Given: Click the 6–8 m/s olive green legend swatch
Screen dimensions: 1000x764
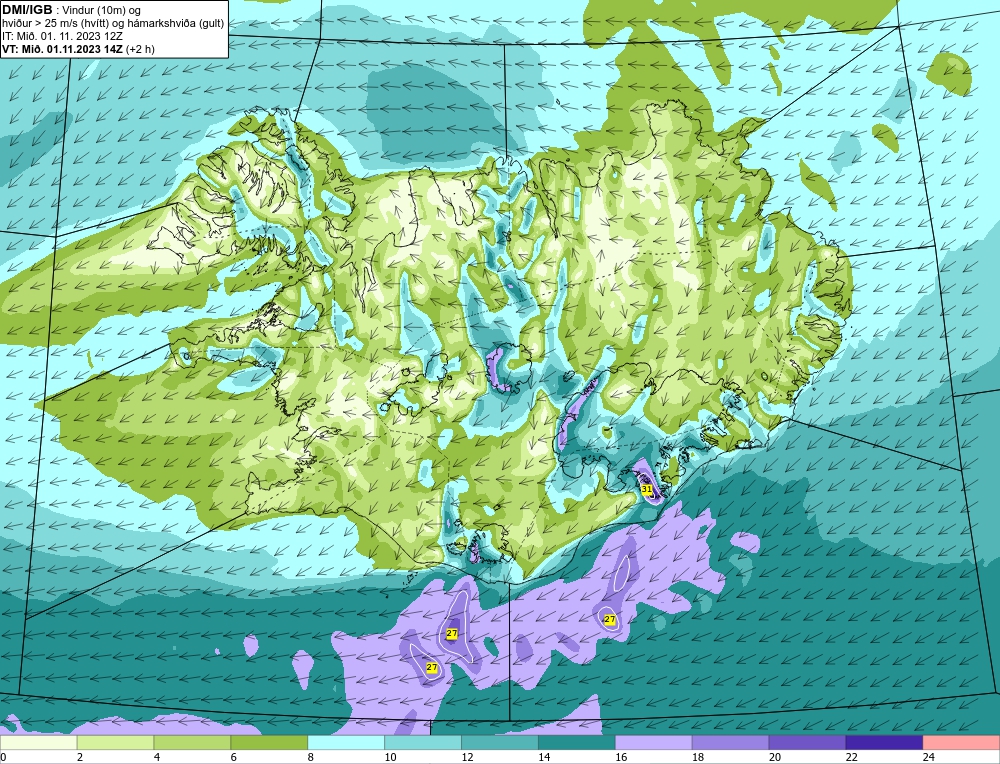Looking at the screenshot, I should point(269,743).
